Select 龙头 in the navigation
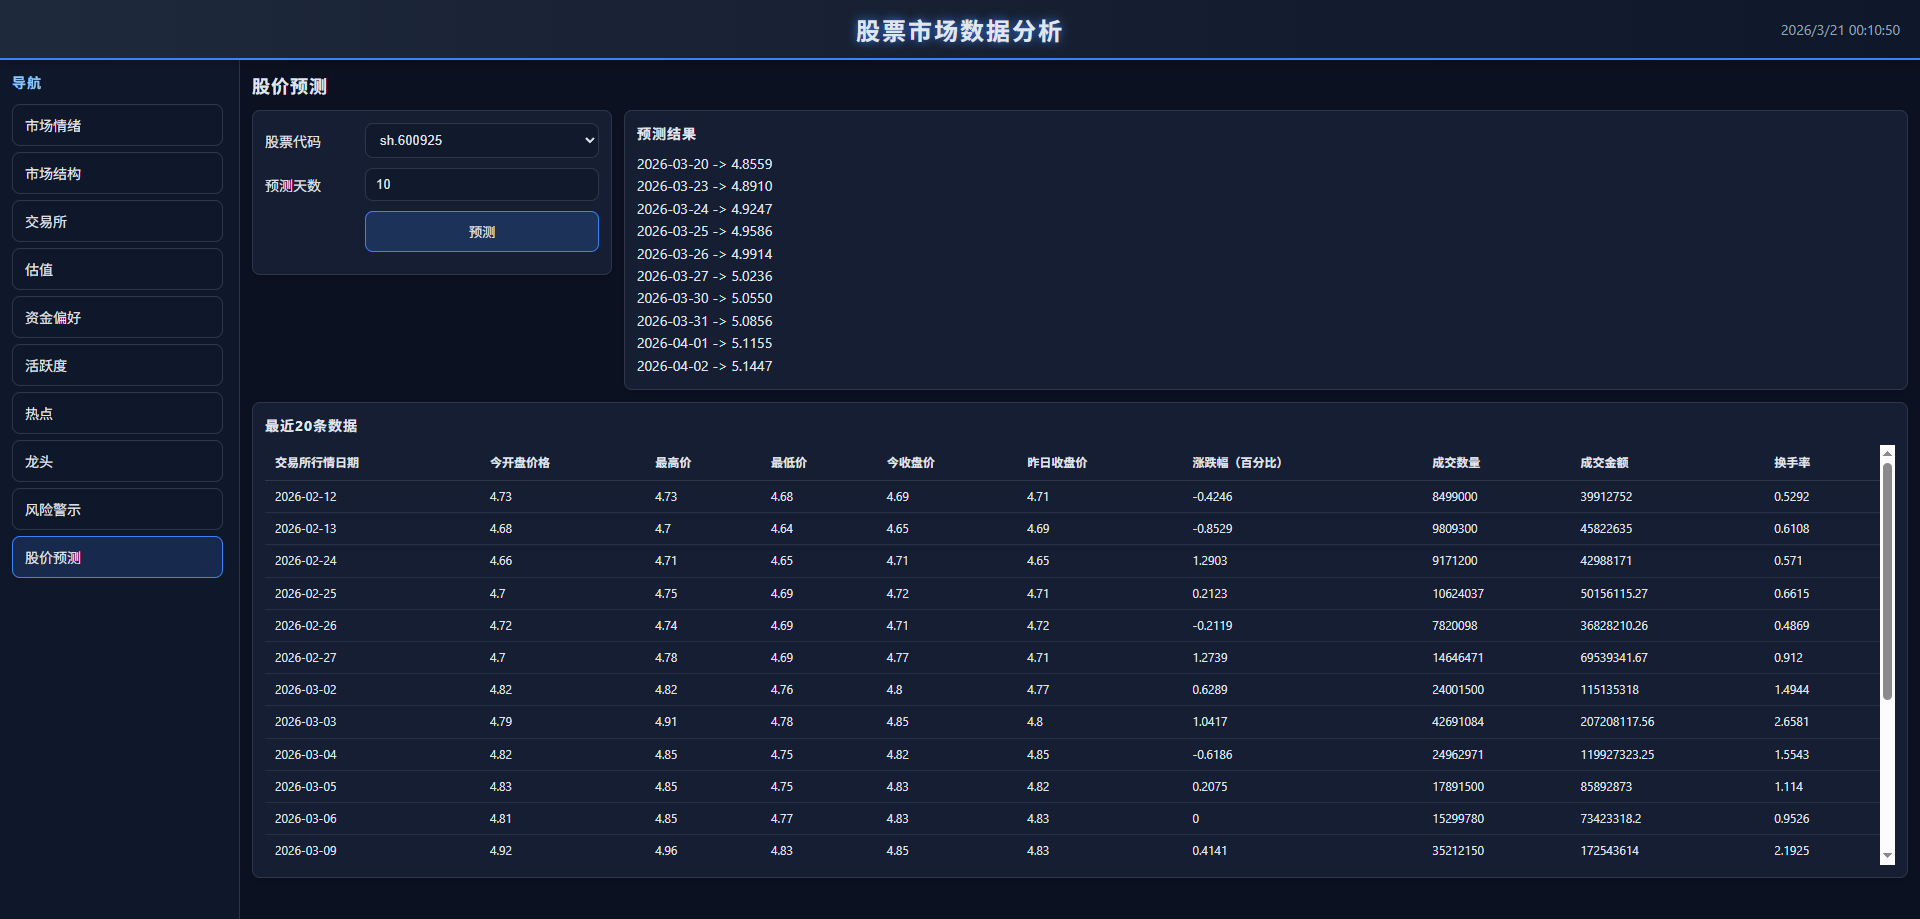 117,462
